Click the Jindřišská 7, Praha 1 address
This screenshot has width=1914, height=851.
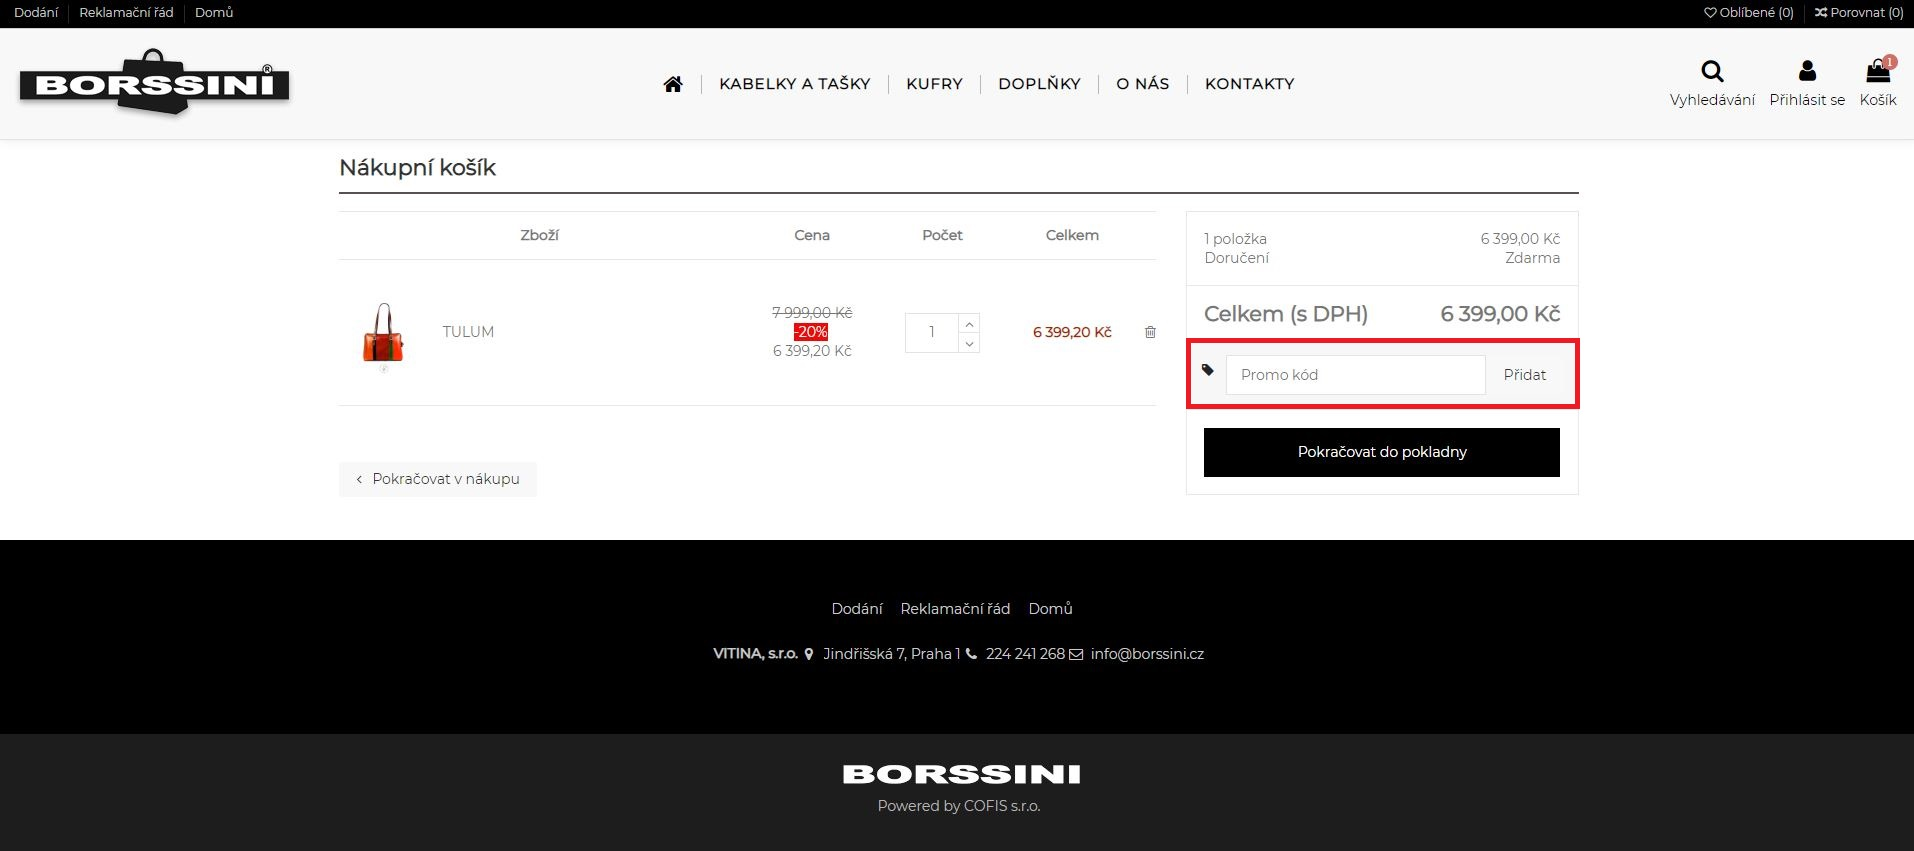pyautogui.click(x=891, y=654)
